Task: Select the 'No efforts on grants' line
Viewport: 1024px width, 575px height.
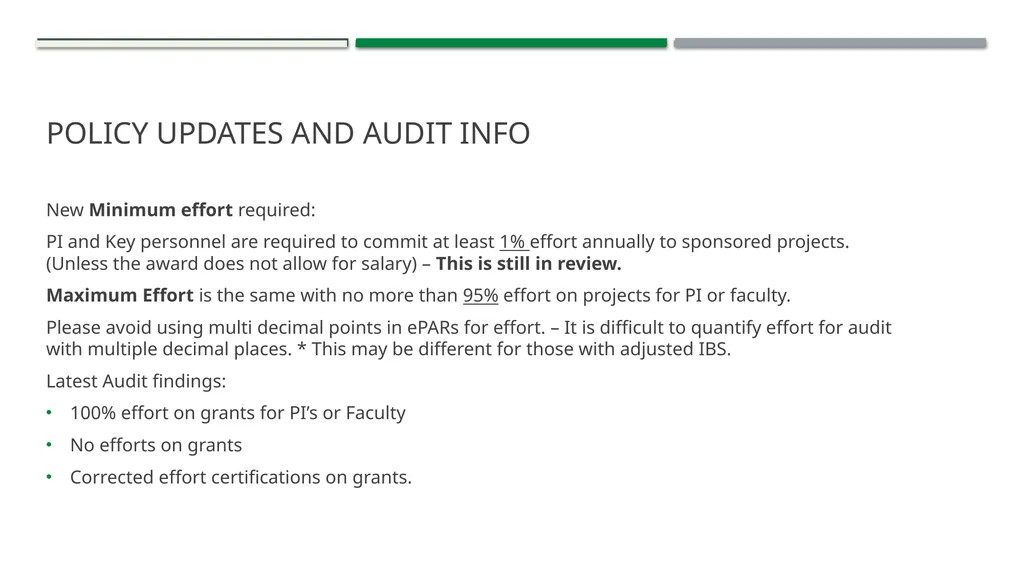Action: pyautogui.click(x=156, y=445)
